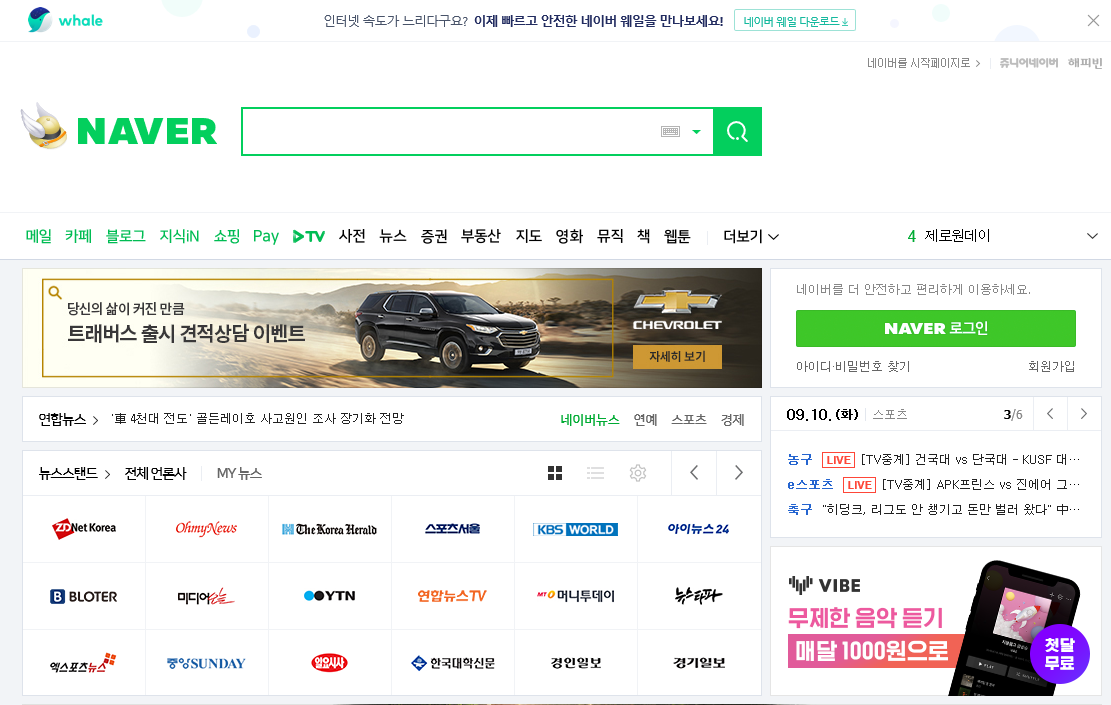Switch to 네이버뉴스 tab
The image size is (1111, 705).
(590, 419)
